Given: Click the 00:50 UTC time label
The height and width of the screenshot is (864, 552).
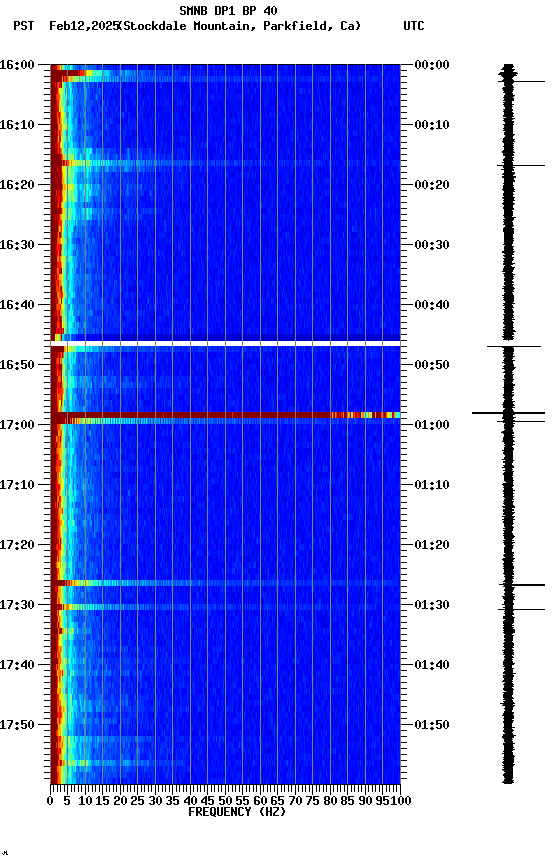Looking at the screenshot, I should [432, 365].
